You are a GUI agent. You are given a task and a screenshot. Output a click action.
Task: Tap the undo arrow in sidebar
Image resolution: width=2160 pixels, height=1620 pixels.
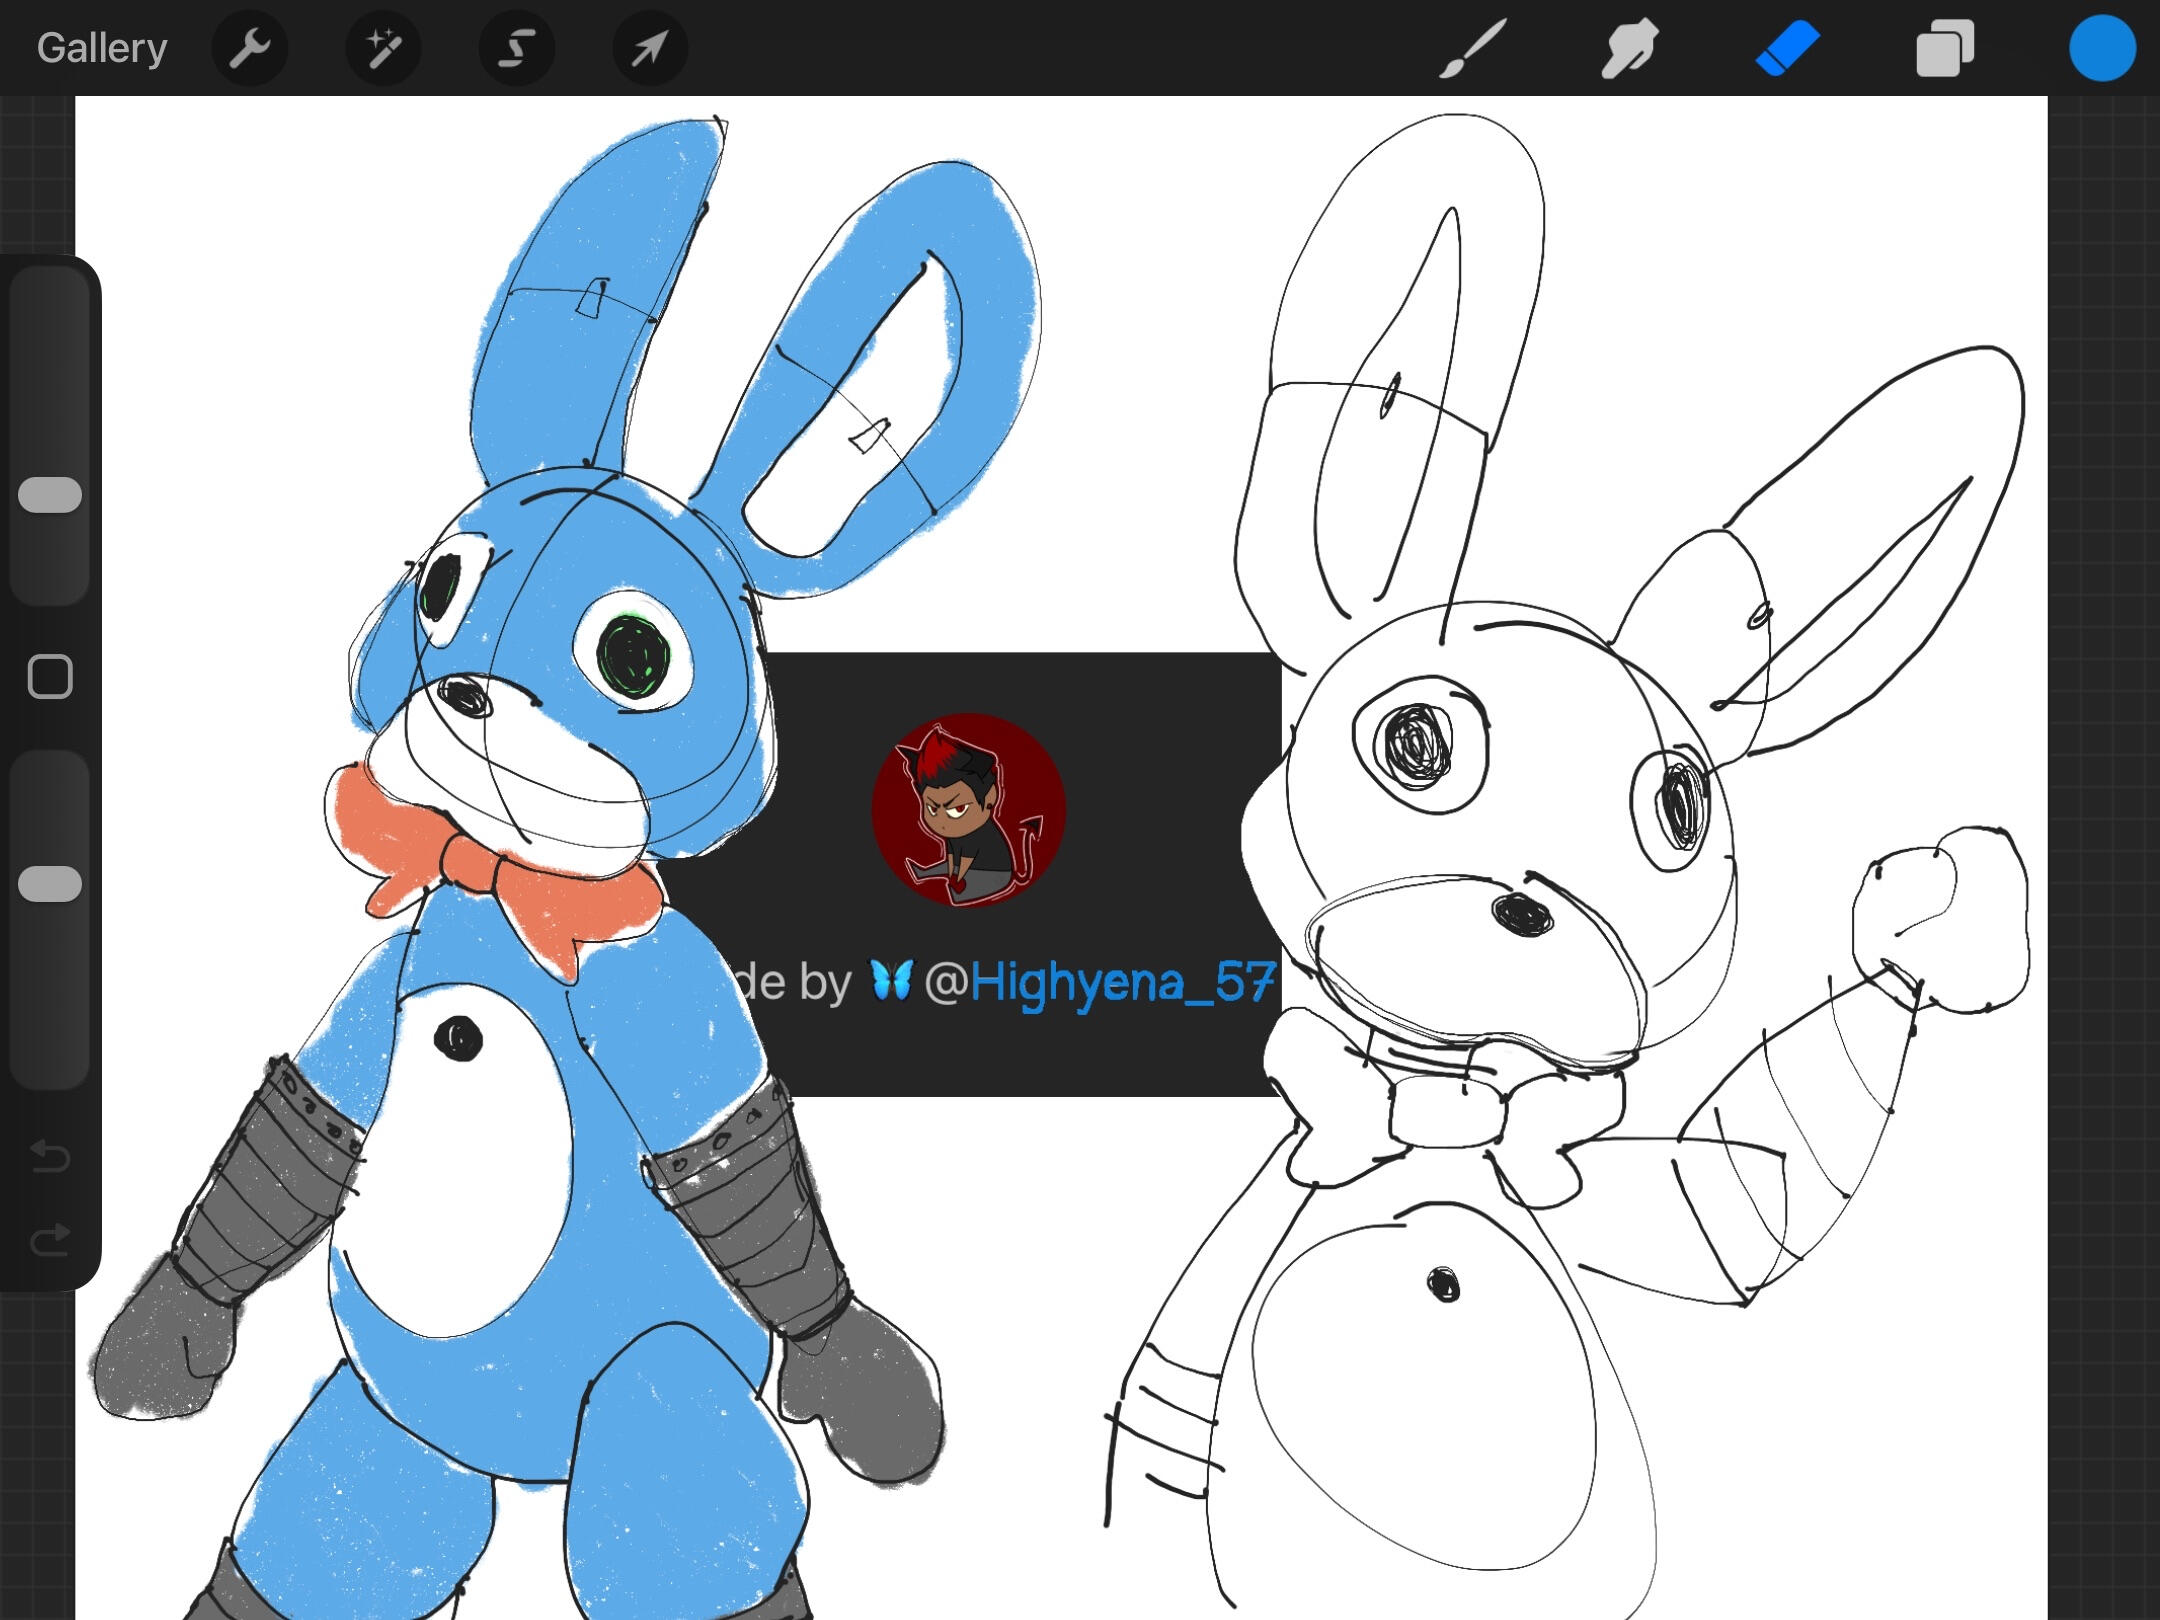[x=50, y=1156]
